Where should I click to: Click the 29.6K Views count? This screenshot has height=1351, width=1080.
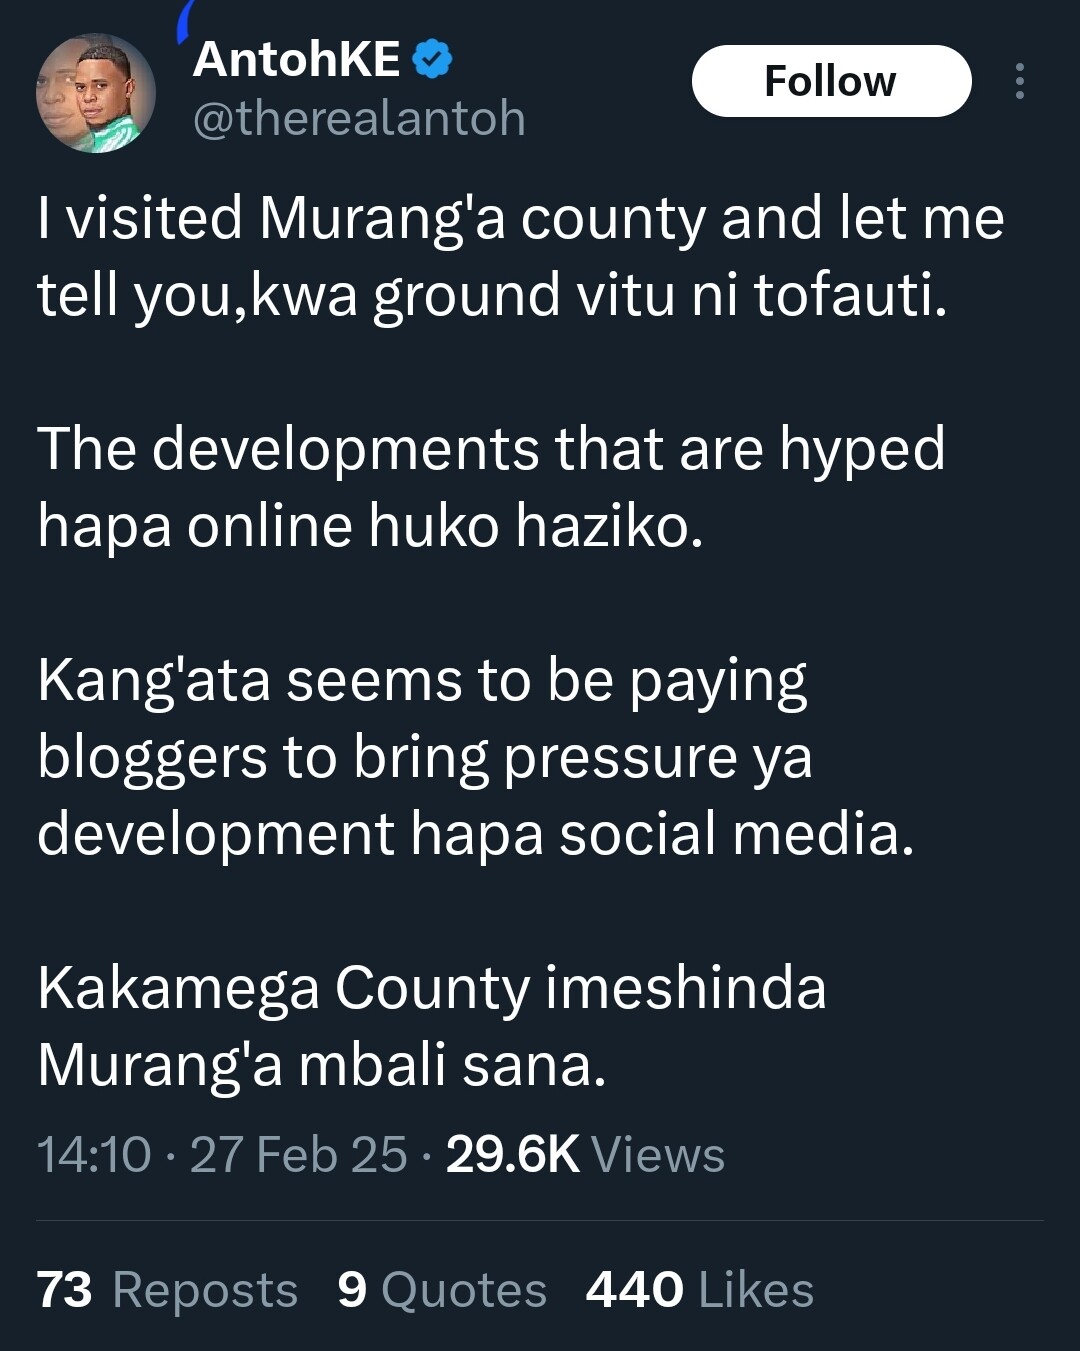tap(585, 1154)
